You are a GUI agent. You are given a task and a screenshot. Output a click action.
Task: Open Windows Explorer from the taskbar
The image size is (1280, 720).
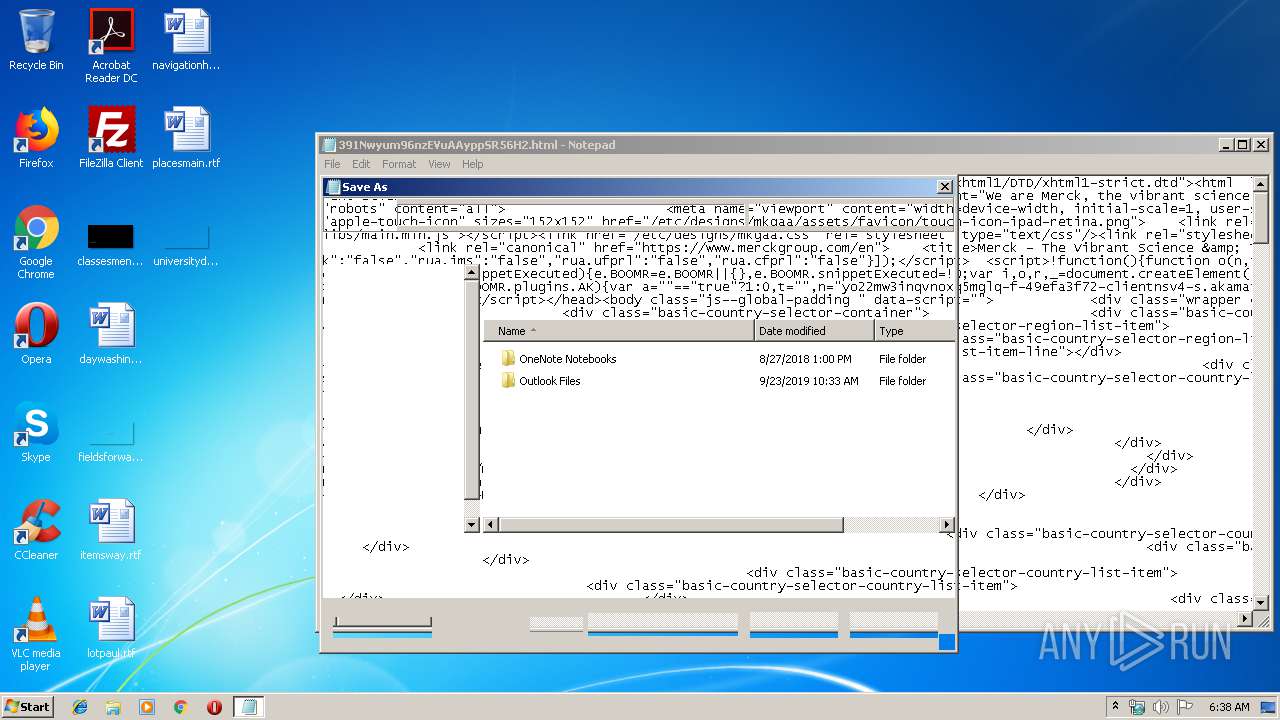click(x=113, y=707)
